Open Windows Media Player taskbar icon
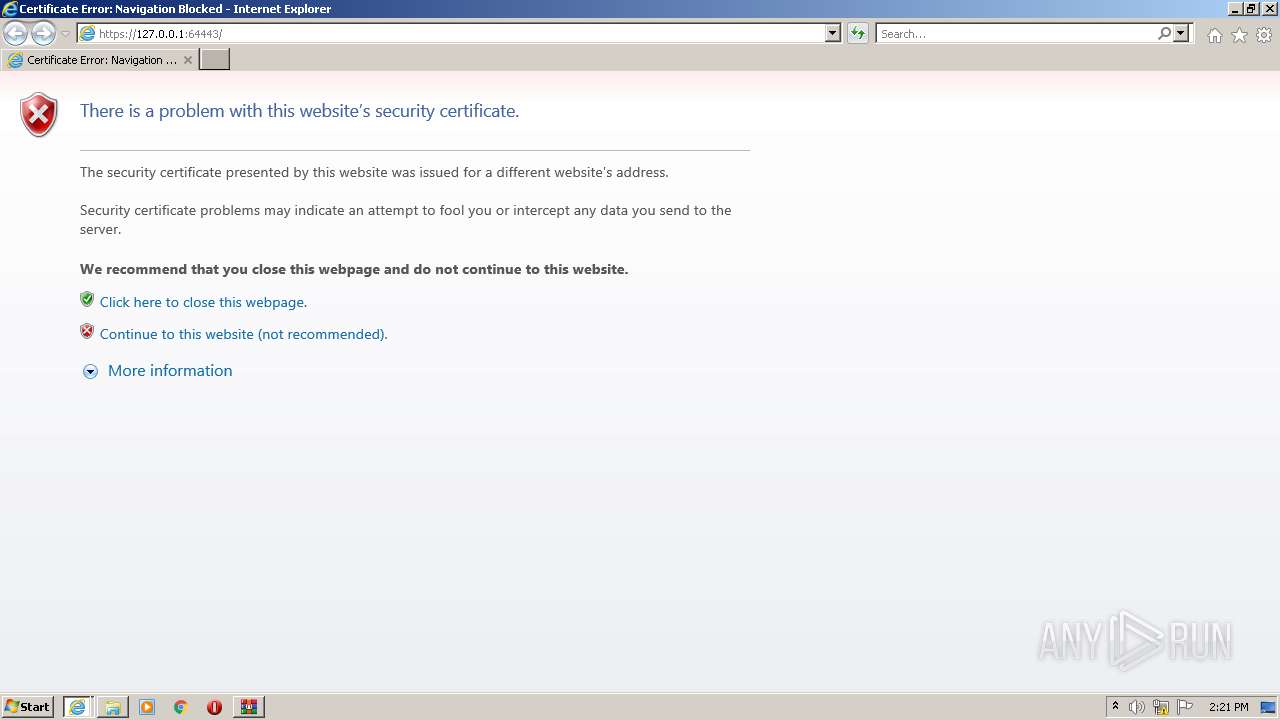This screenshot has width=1280, height=720. pyautogui.click(x=147, y=707)
